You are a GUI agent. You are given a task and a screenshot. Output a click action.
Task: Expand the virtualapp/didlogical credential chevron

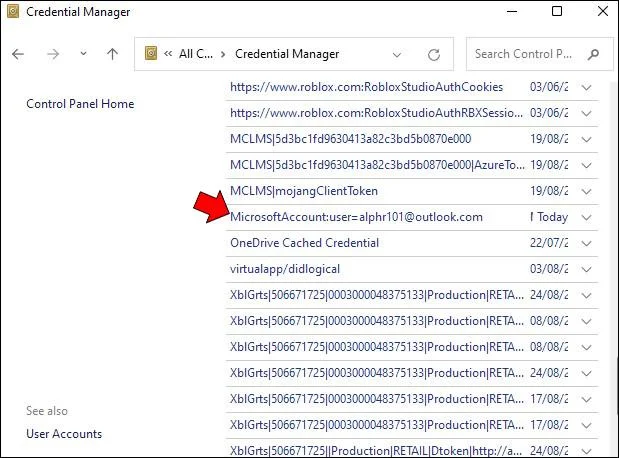pos(587,269)
